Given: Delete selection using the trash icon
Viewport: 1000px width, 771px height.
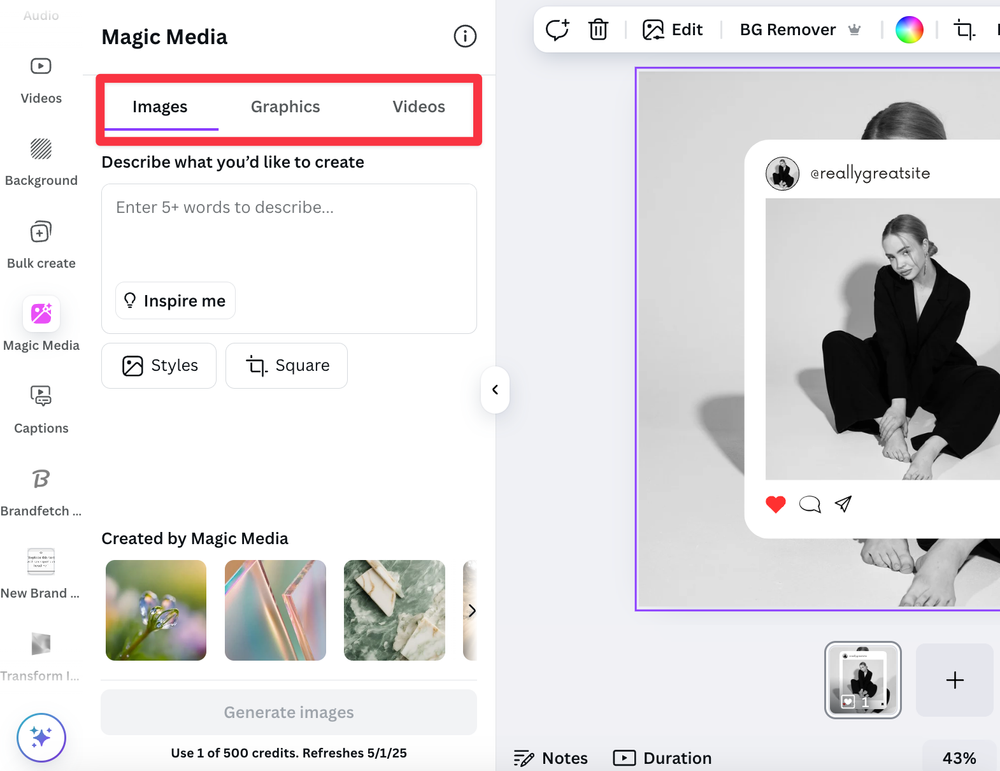Looking at the screenshot, I should [x=598, y=29].
